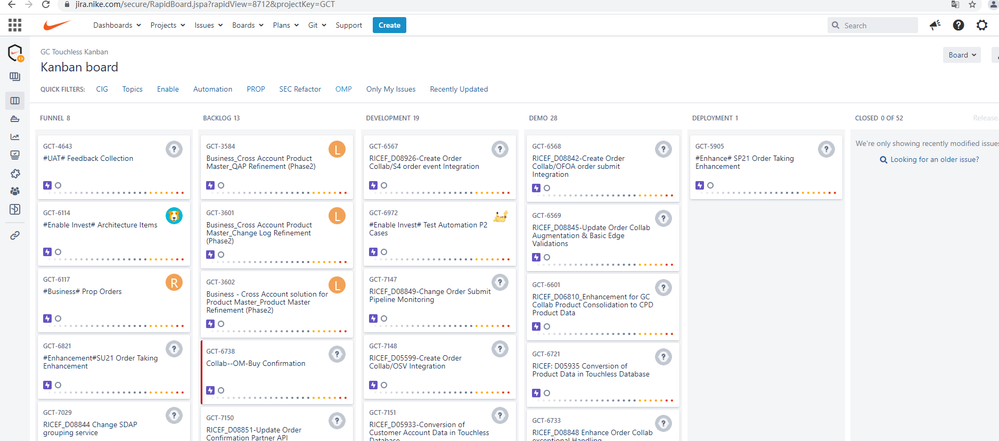Toggle the Enable quick filter
The image size is (999, 441).
(x=168, y=89)
